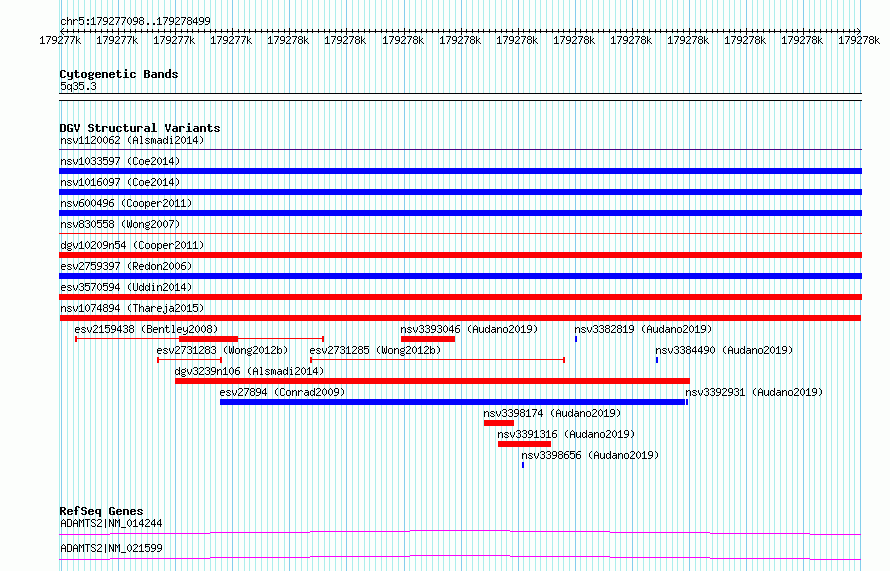
Task: Click the nsv3398174 (Audano2019) label
Action: click(552, 413)
